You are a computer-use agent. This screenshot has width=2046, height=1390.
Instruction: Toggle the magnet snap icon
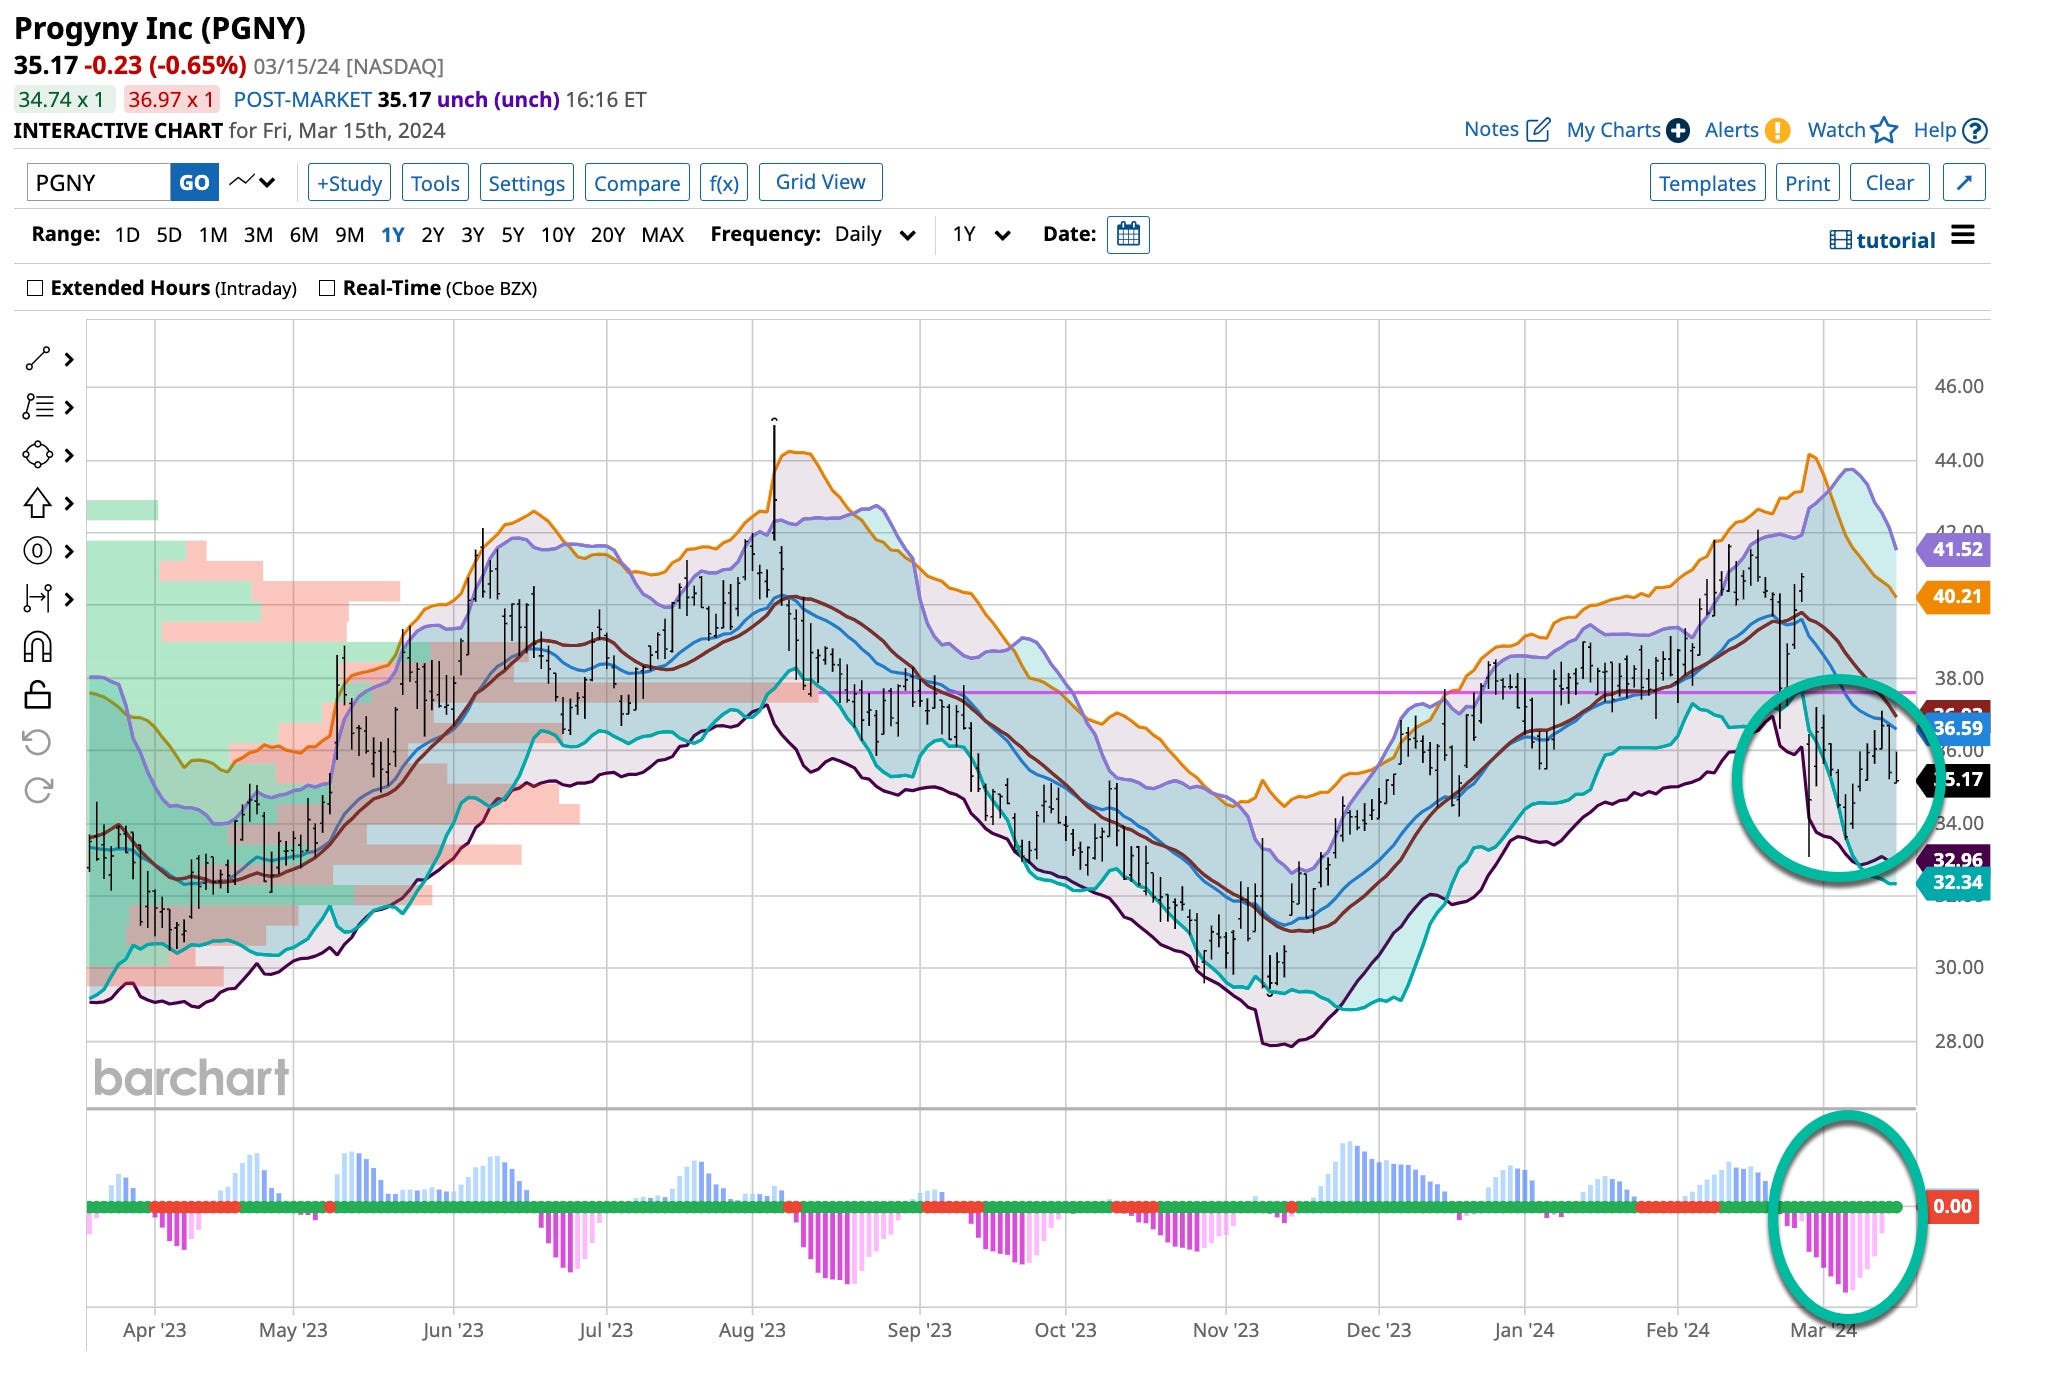(x=37, y=647)
